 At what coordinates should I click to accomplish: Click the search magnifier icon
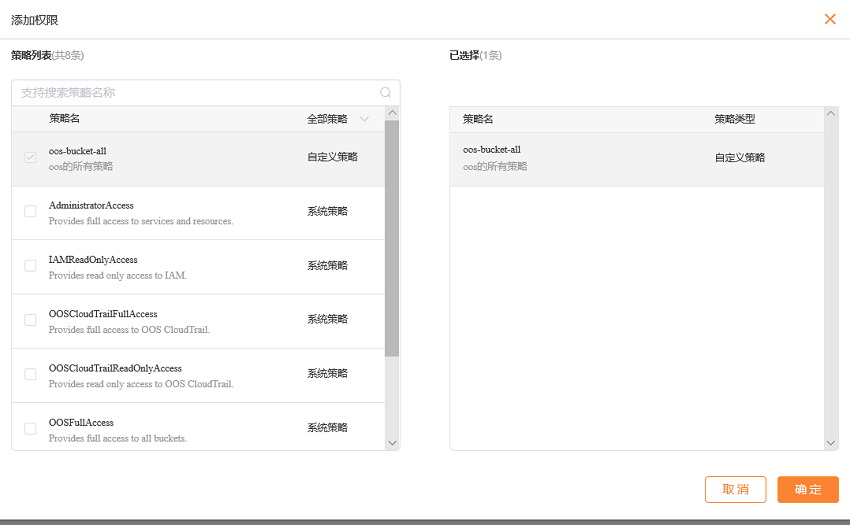click(x=386, y=92)
